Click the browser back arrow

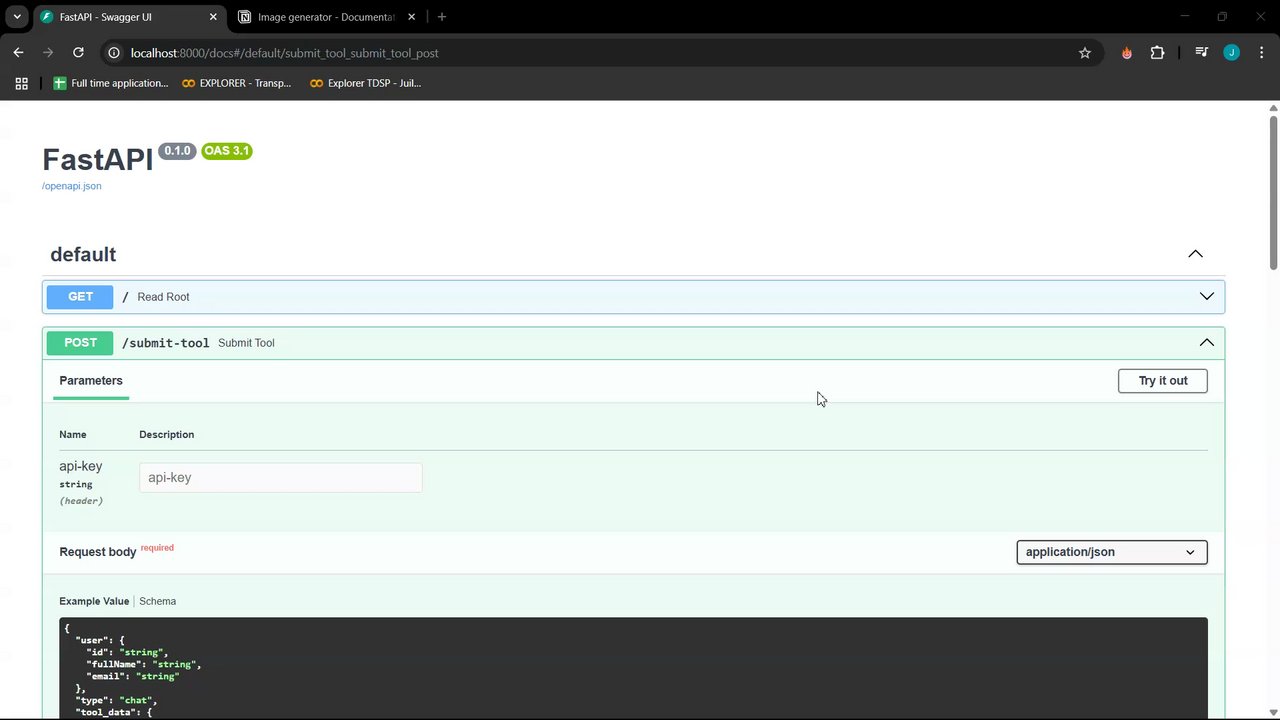pyautogui.click(x=18, y=53)
